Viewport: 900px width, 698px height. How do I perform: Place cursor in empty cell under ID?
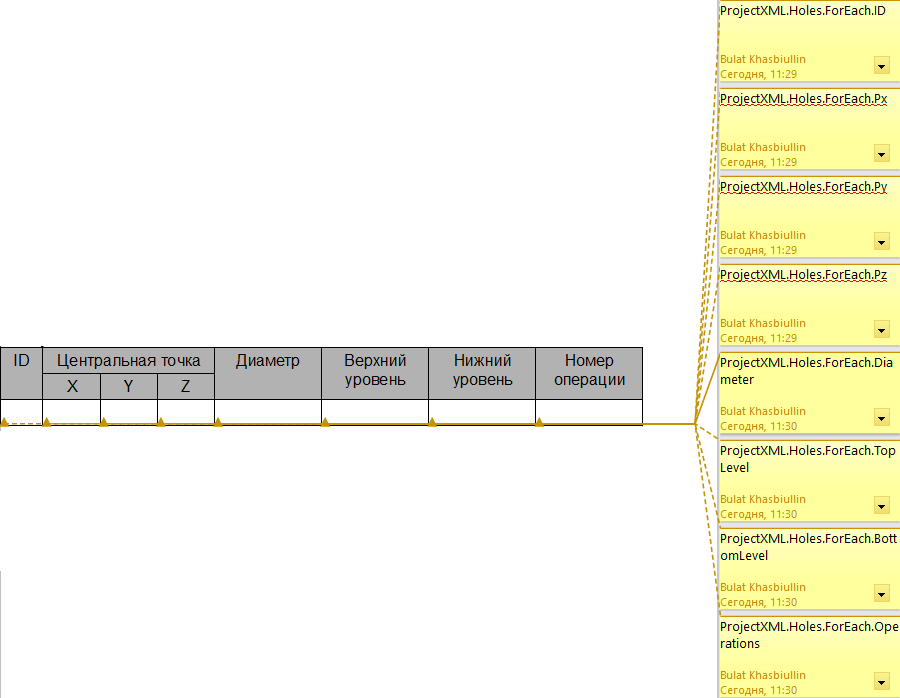[x=21, y=411]
